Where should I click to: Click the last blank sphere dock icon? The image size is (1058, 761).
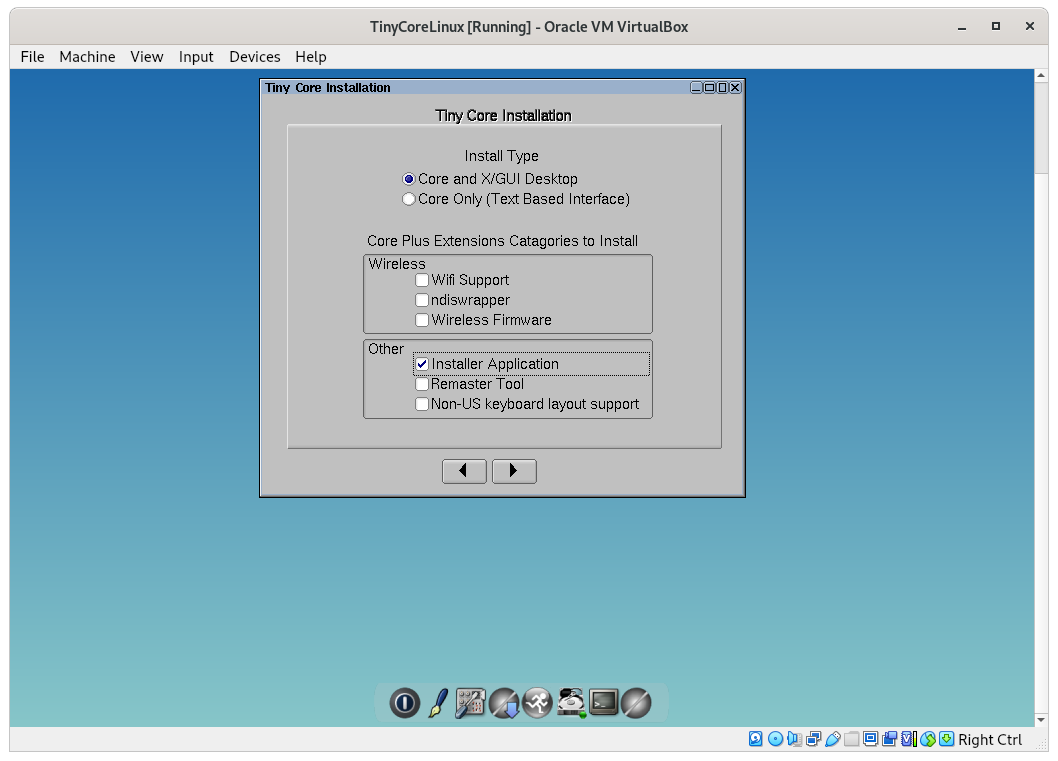coord(636,703)
